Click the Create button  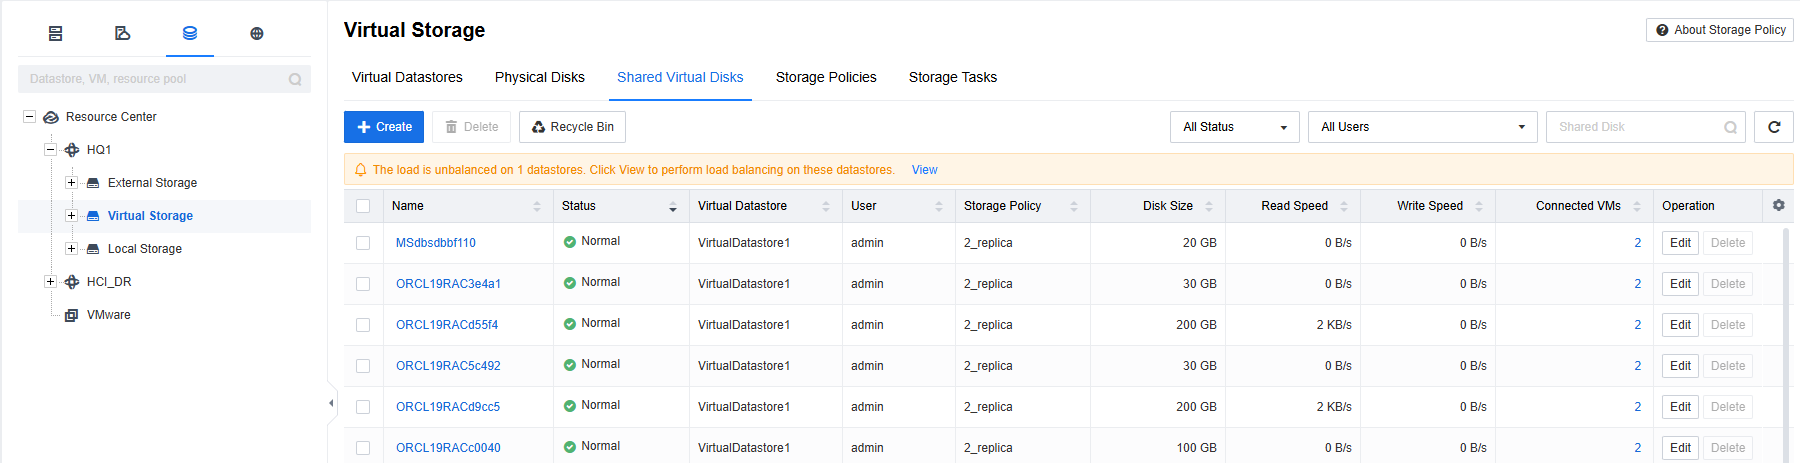tap(384, 127)
